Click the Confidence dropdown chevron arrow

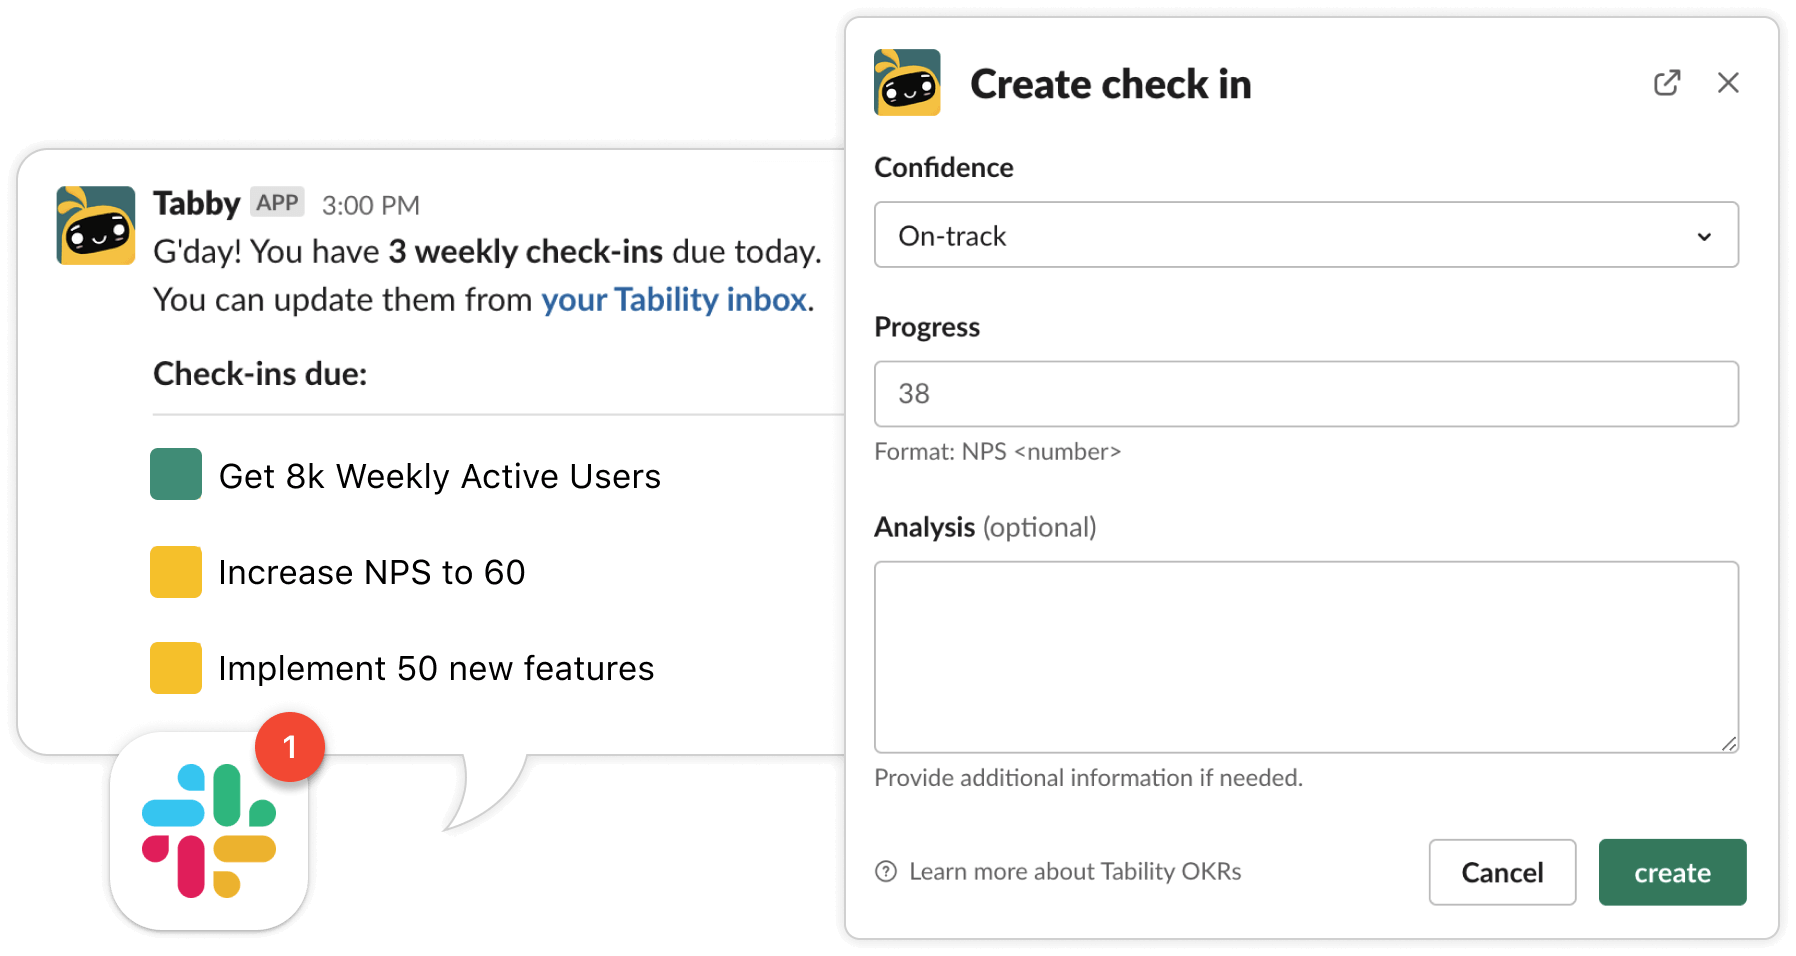(1704, 237)
